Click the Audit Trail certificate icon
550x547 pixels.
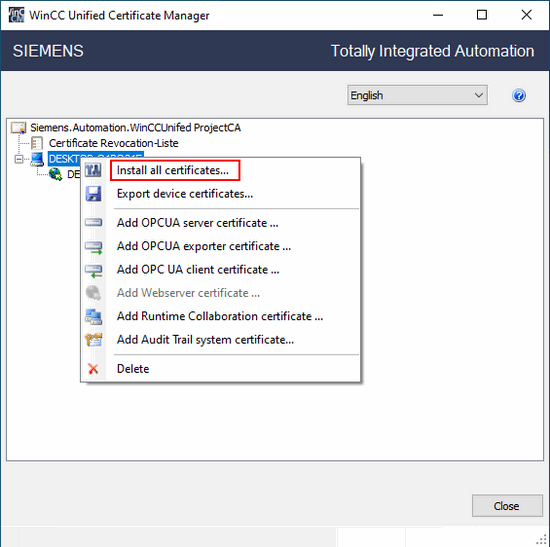[x=93, y=340]
